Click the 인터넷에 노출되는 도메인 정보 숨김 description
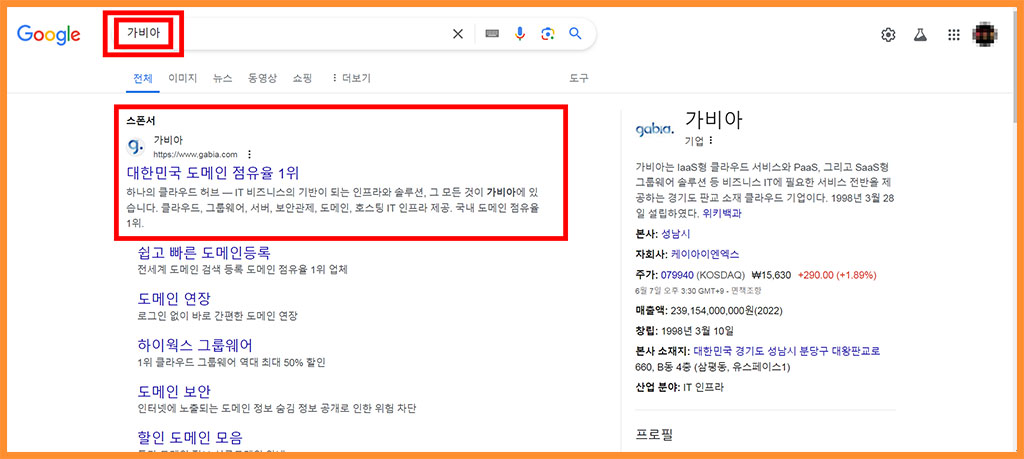 277,409
